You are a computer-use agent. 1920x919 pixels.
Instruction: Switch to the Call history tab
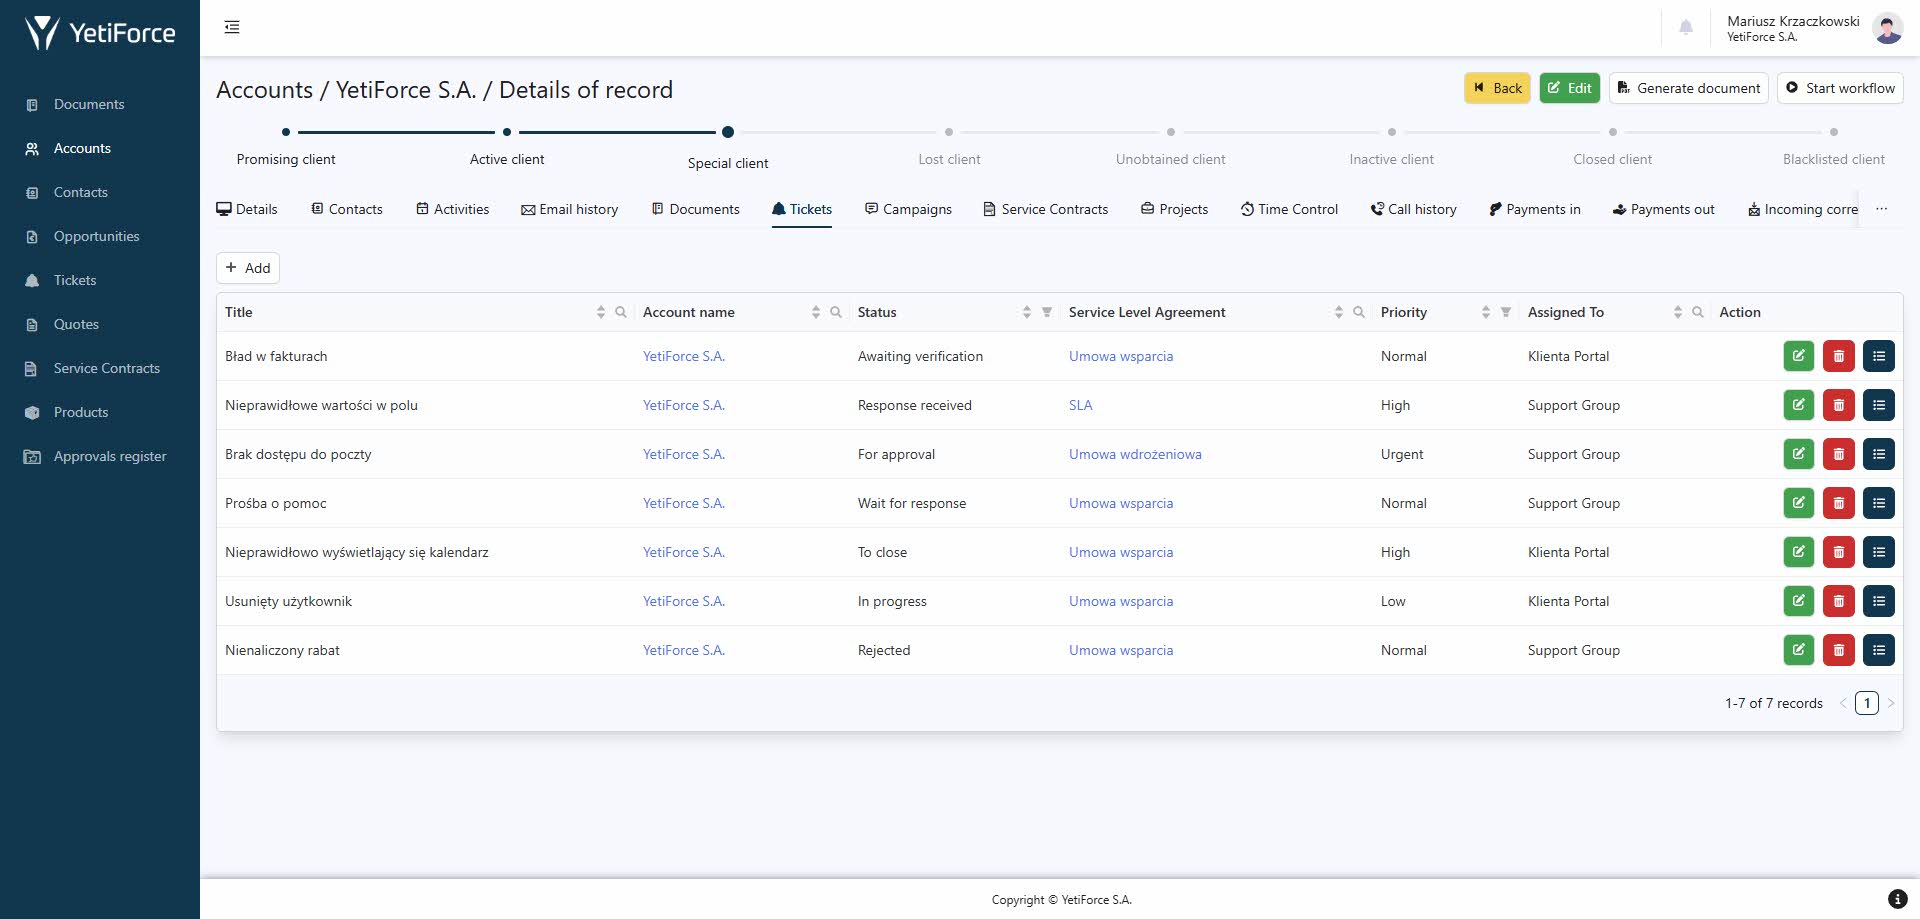tap(1414, 209)
